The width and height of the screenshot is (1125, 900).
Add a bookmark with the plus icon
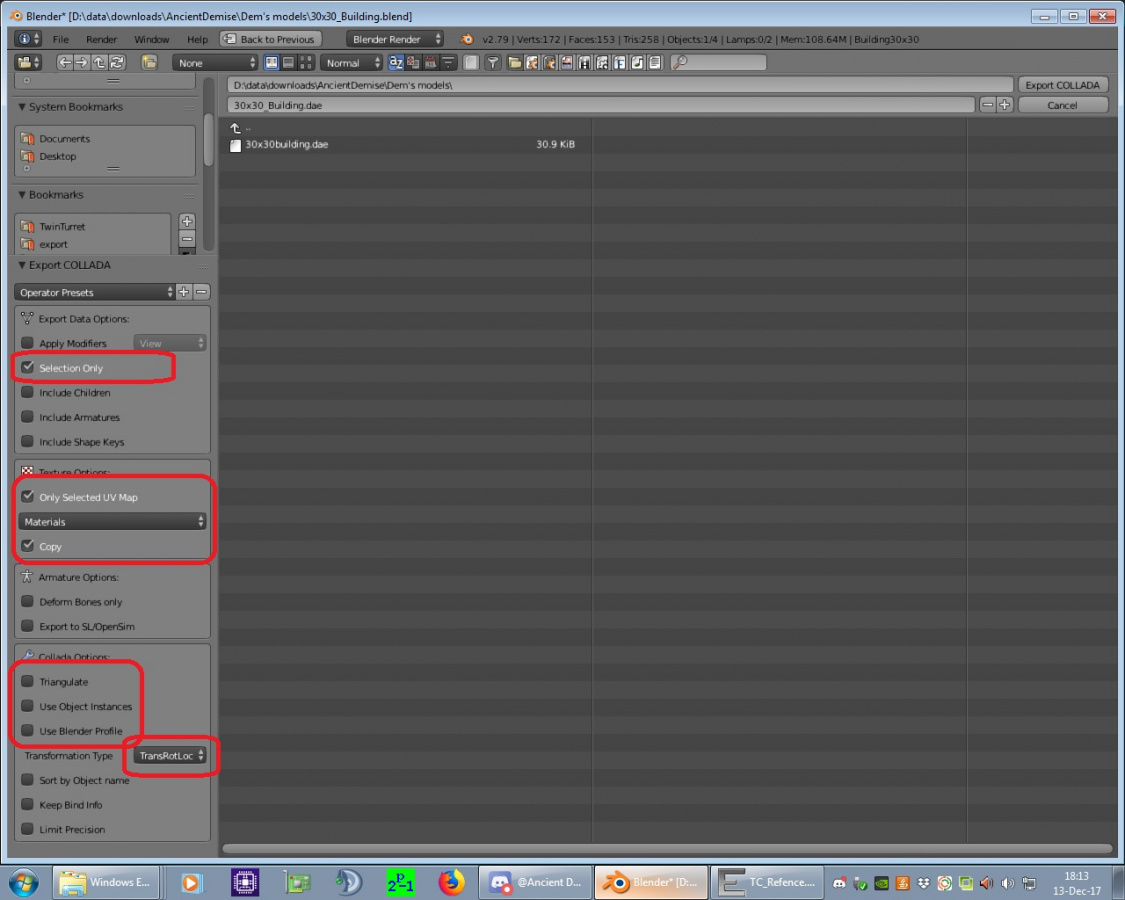coord(187,222)
